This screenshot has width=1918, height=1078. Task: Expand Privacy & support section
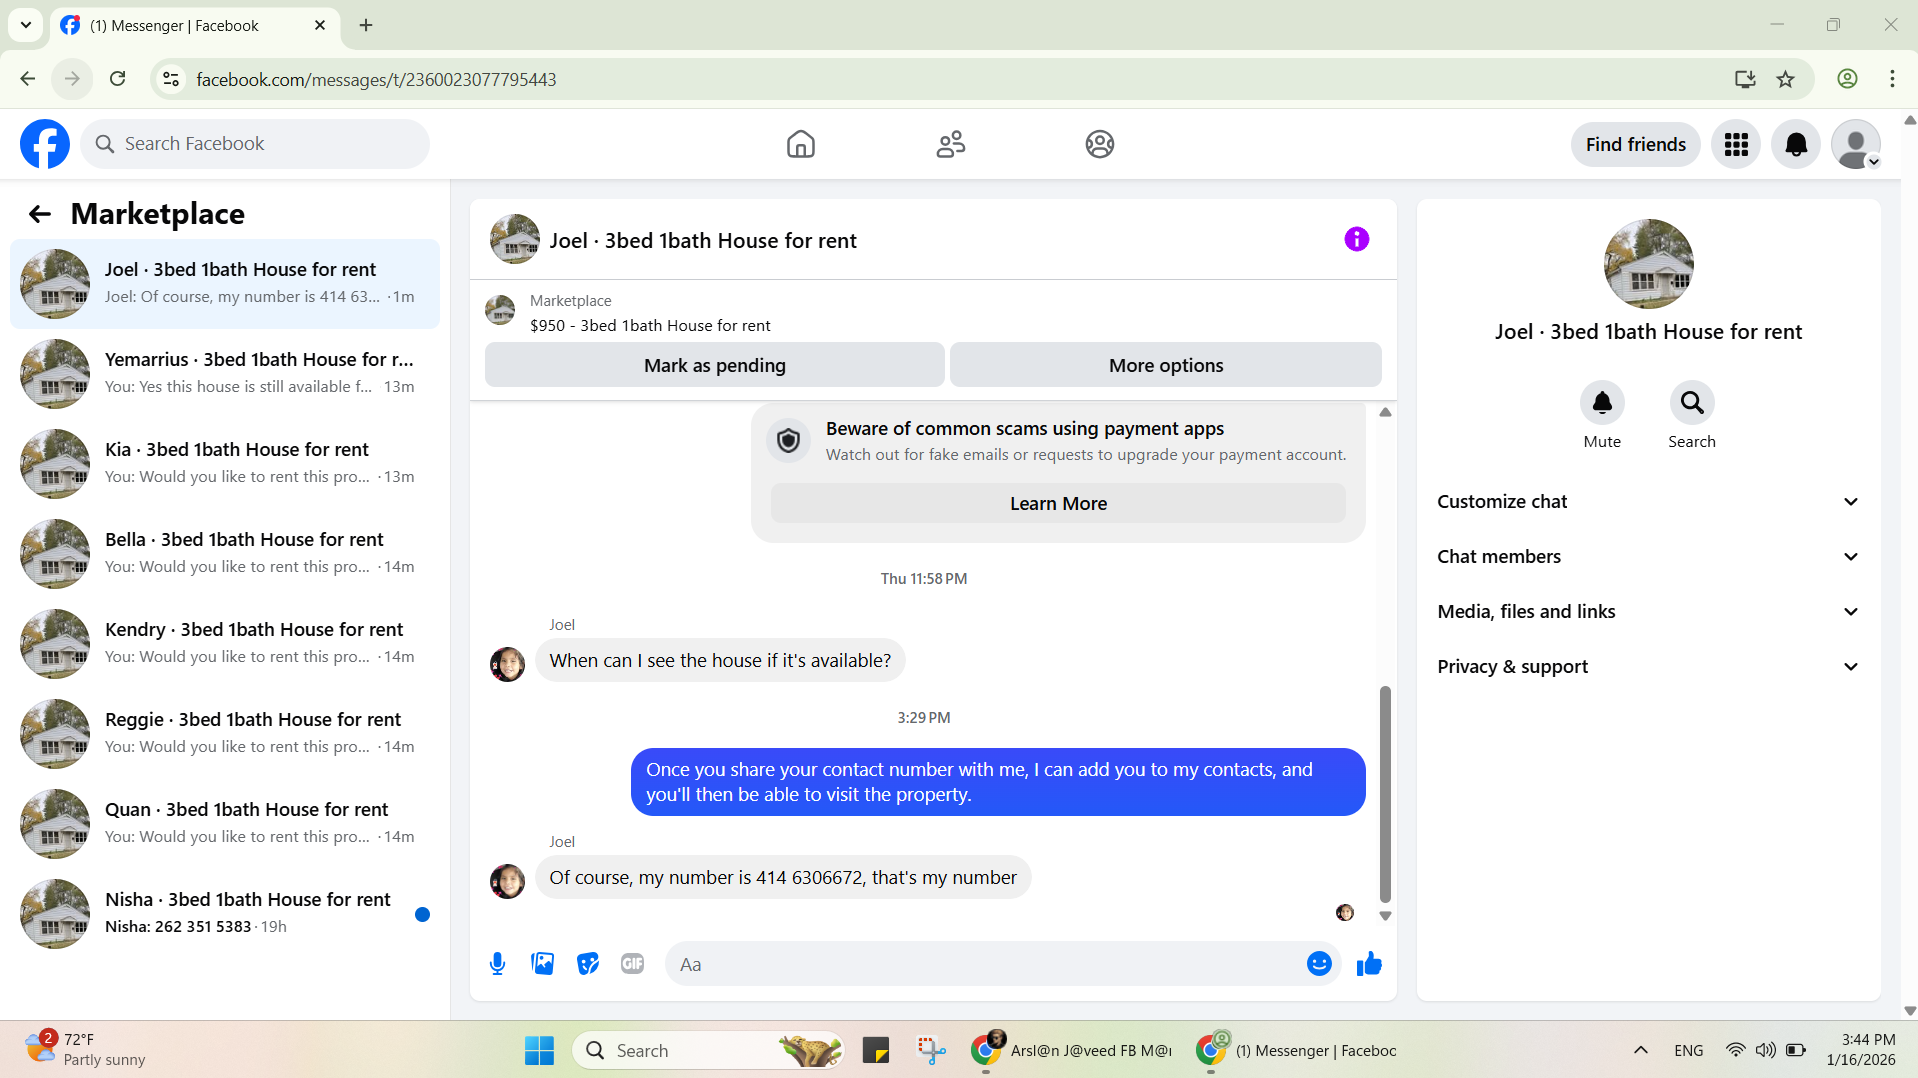[1648, 667]
